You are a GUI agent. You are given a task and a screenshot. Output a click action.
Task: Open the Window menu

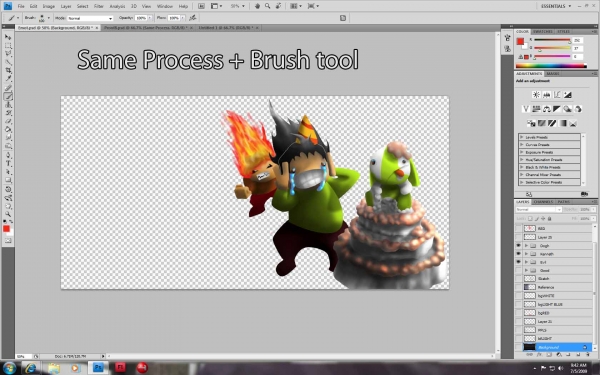(x=165, y=6)
